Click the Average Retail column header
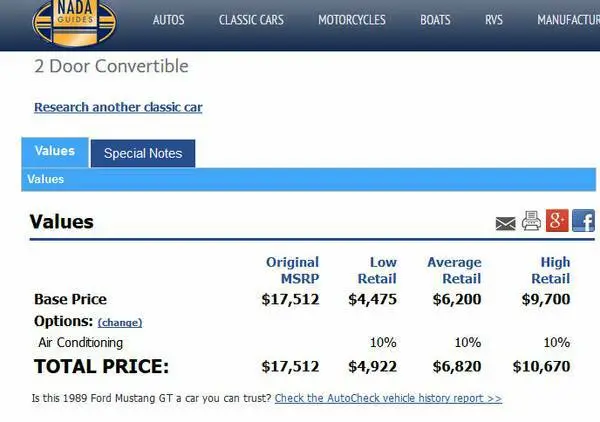 coord(454,270)
